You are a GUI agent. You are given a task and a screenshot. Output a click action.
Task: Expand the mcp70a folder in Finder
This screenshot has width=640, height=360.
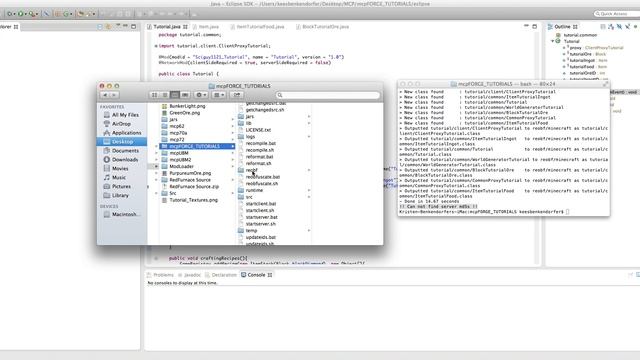pyautogui.click(x=233, y=133)
